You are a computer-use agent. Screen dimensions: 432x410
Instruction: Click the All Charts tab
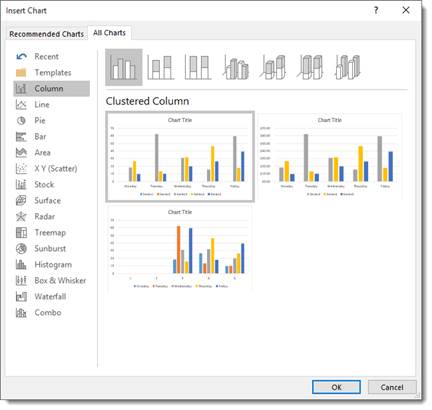(109, 33)
